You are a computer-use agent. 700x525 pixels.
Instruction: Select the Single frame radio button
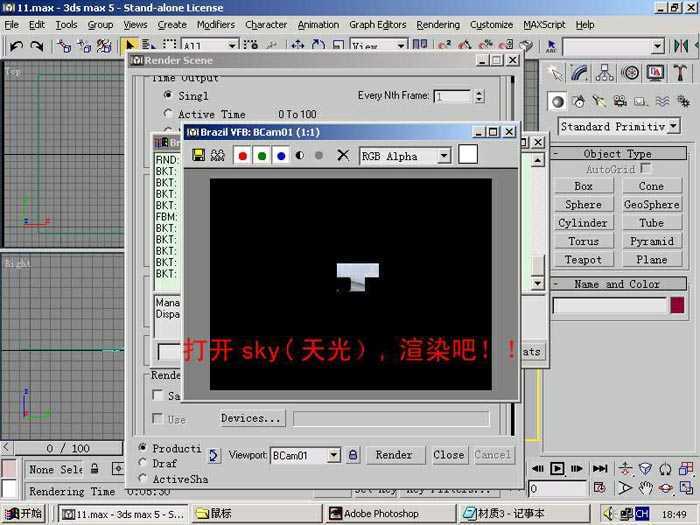168,95
